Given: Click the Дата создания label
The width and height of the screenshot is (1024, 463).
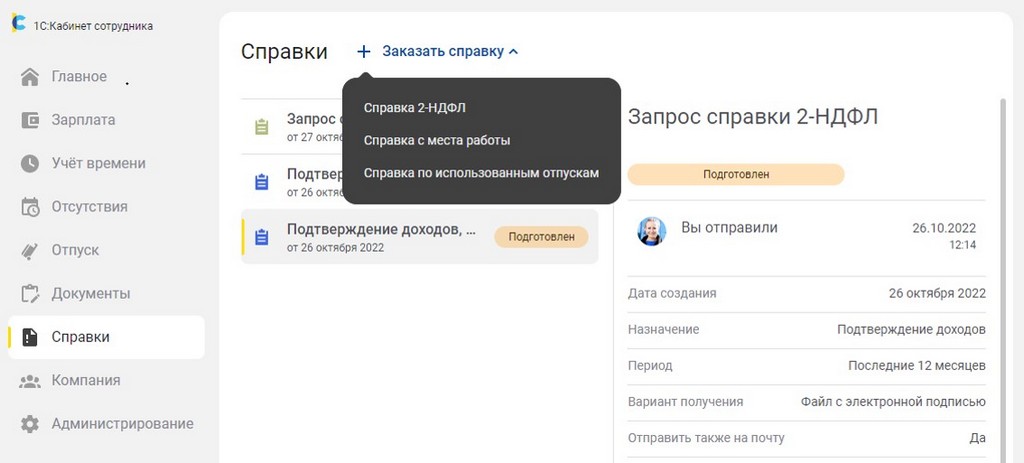Looking at the screenshot, I should (x=672, y=293).
